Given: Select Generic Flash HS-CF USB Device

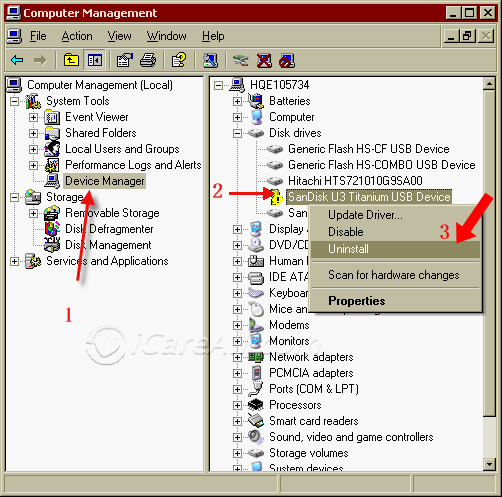Looking at the screenshot, I should (x=369, y=149).
